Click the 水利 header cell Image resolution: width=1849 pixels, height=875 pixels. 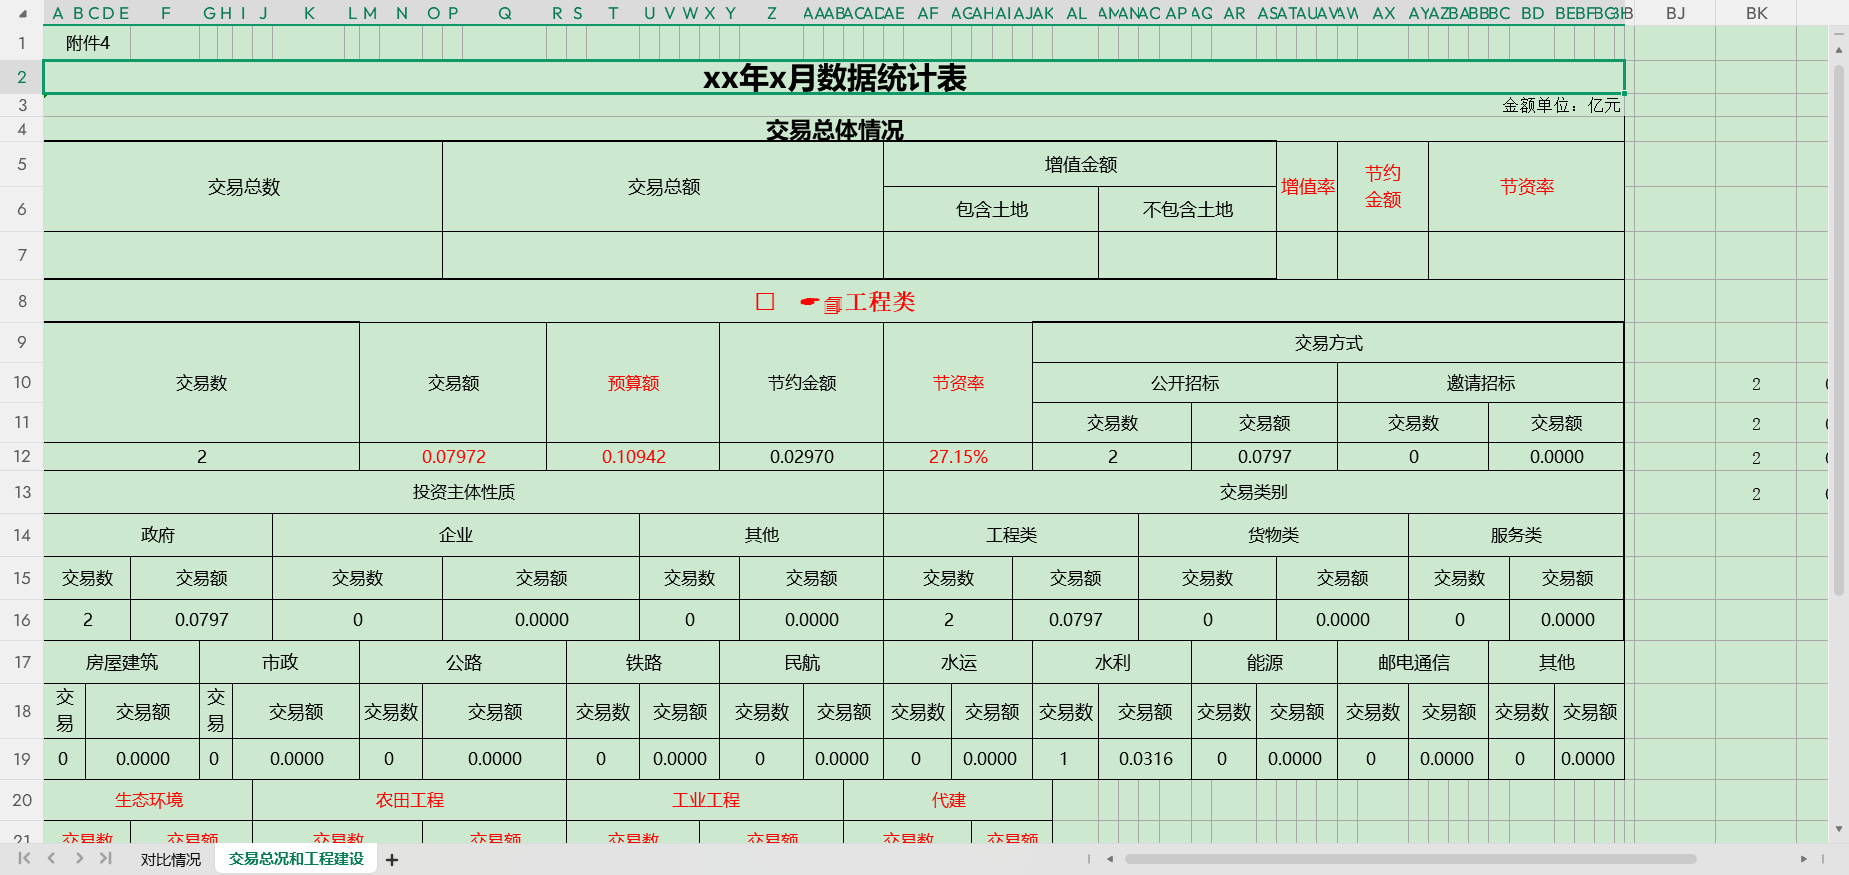tap(1112, 662)
